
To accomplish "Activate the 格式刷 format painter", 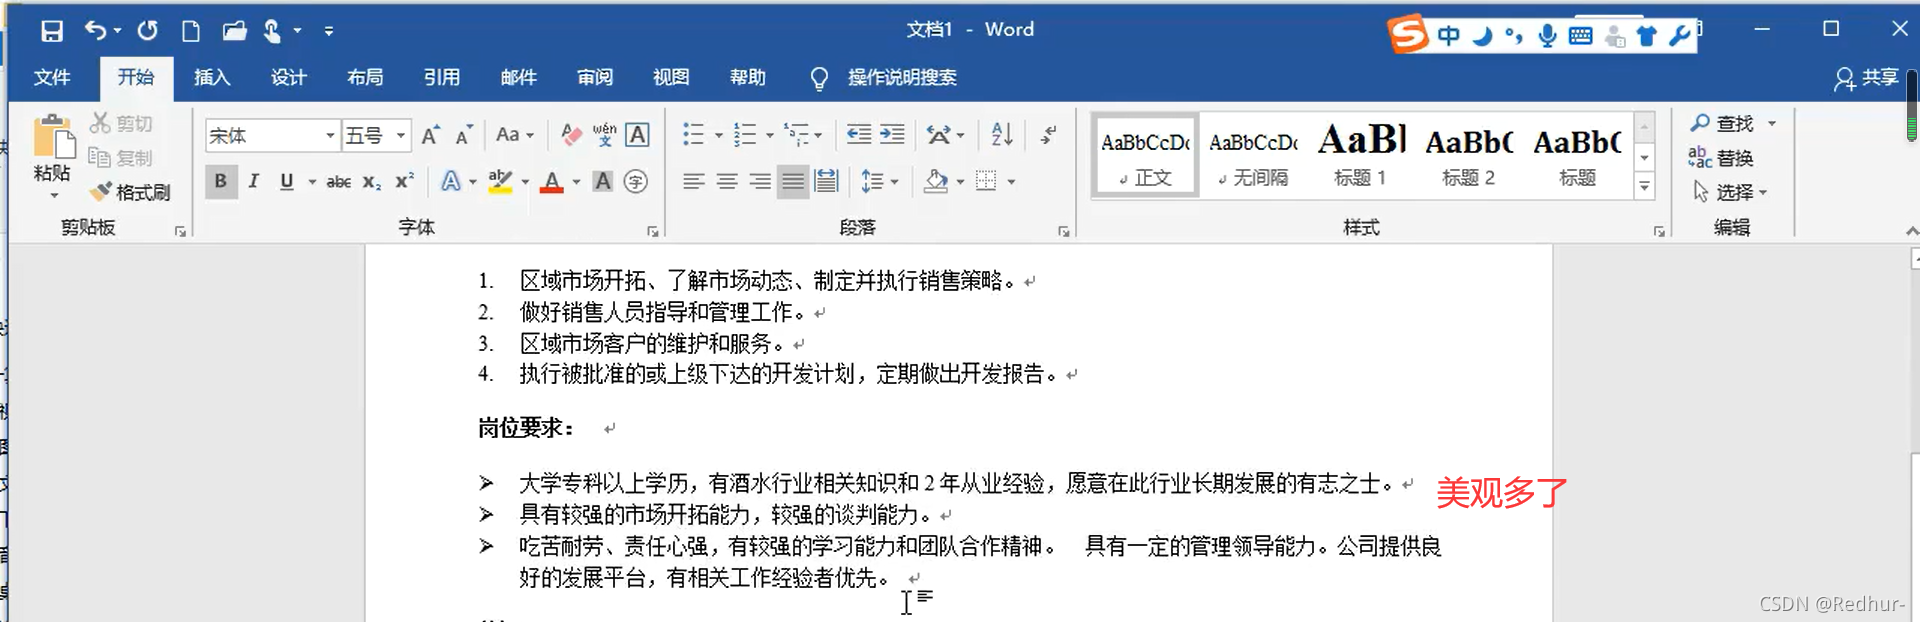I will (130, 192).
